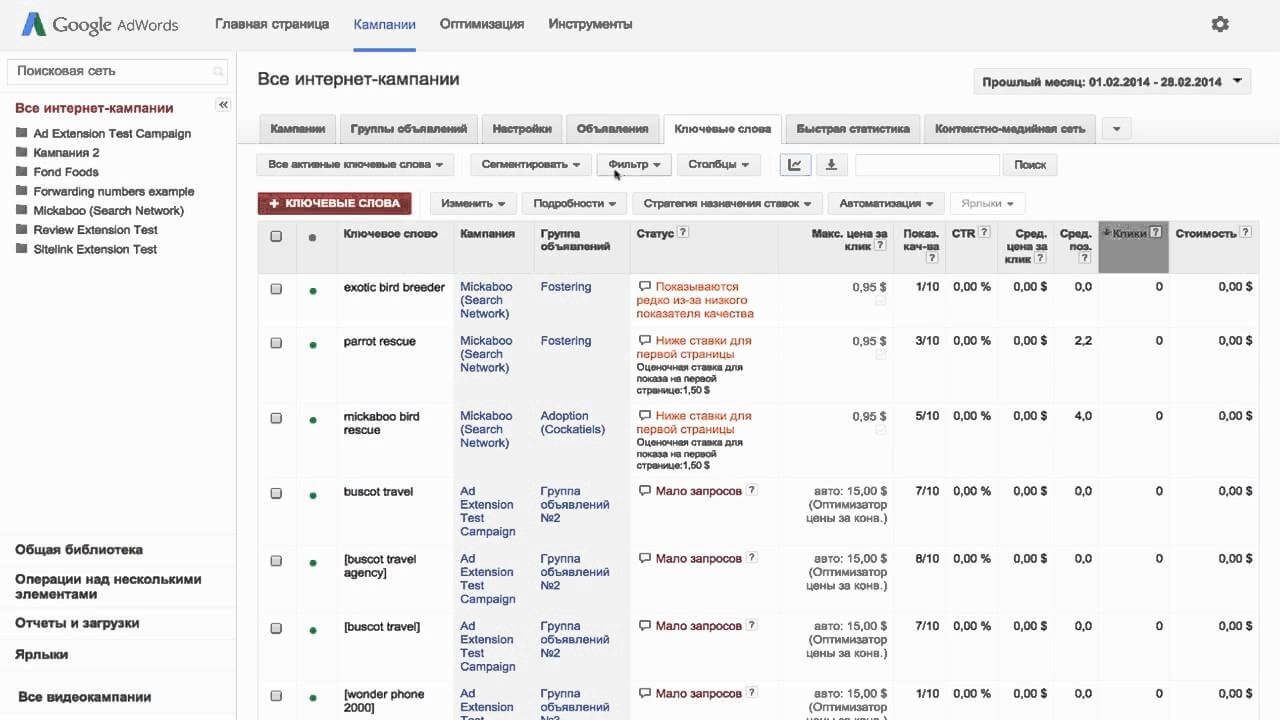
Task: Switch to Группы объявлений tab
Action: pos(409,129)
